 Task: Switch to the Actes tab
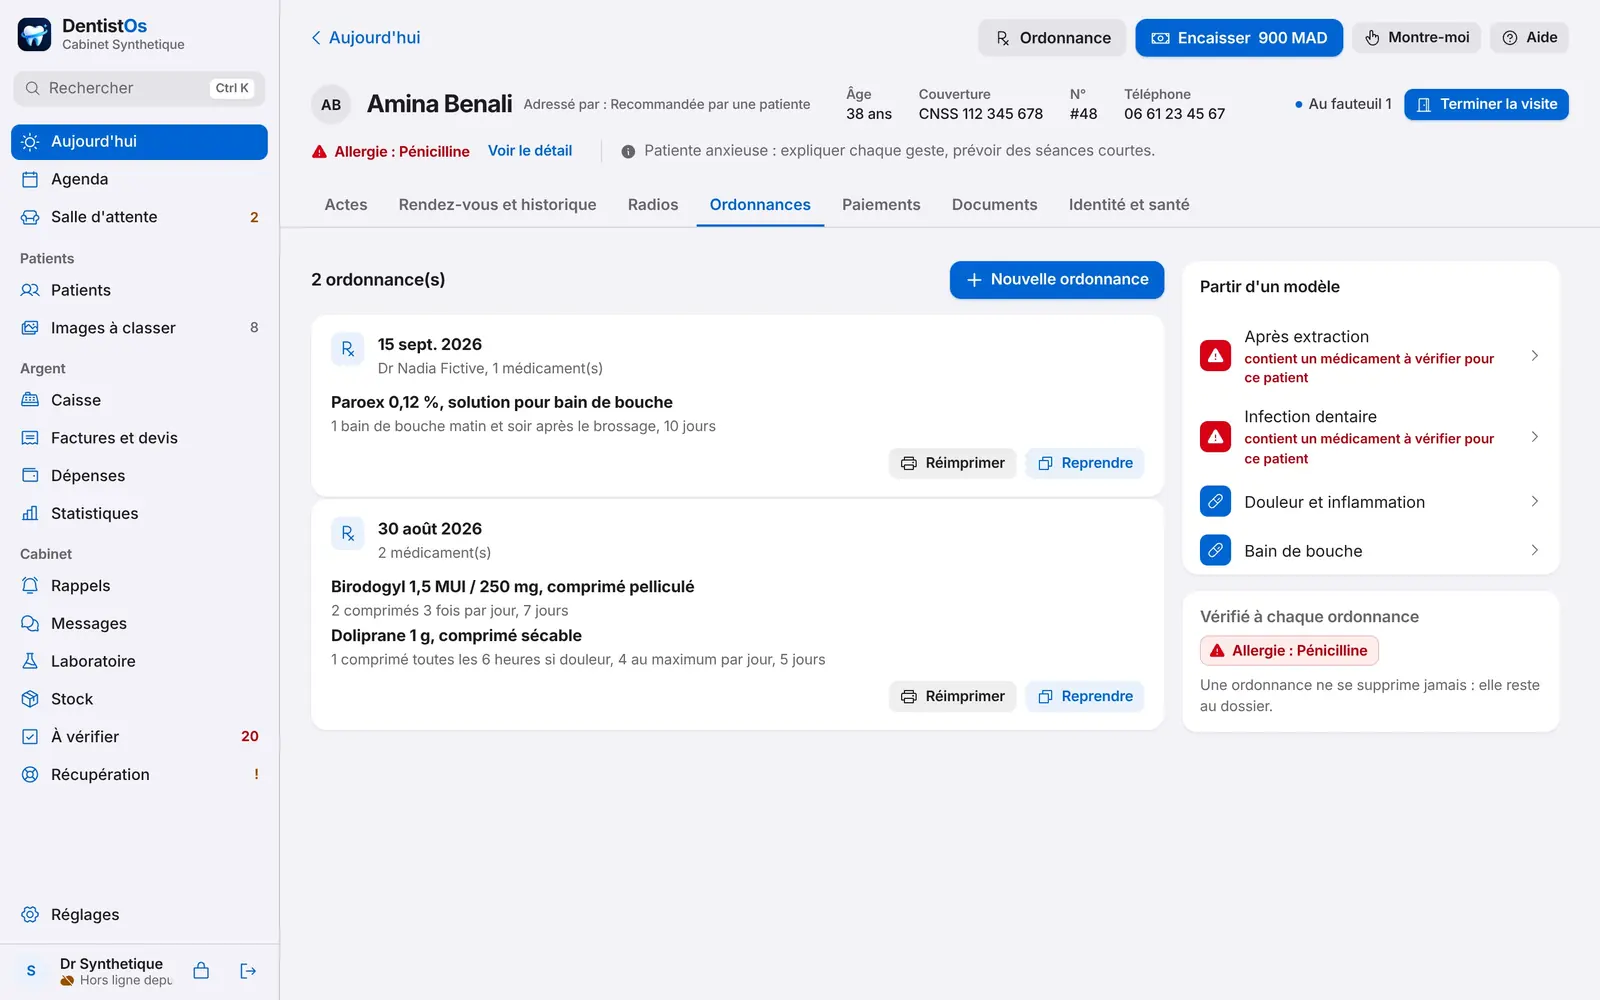coord(346,205)
